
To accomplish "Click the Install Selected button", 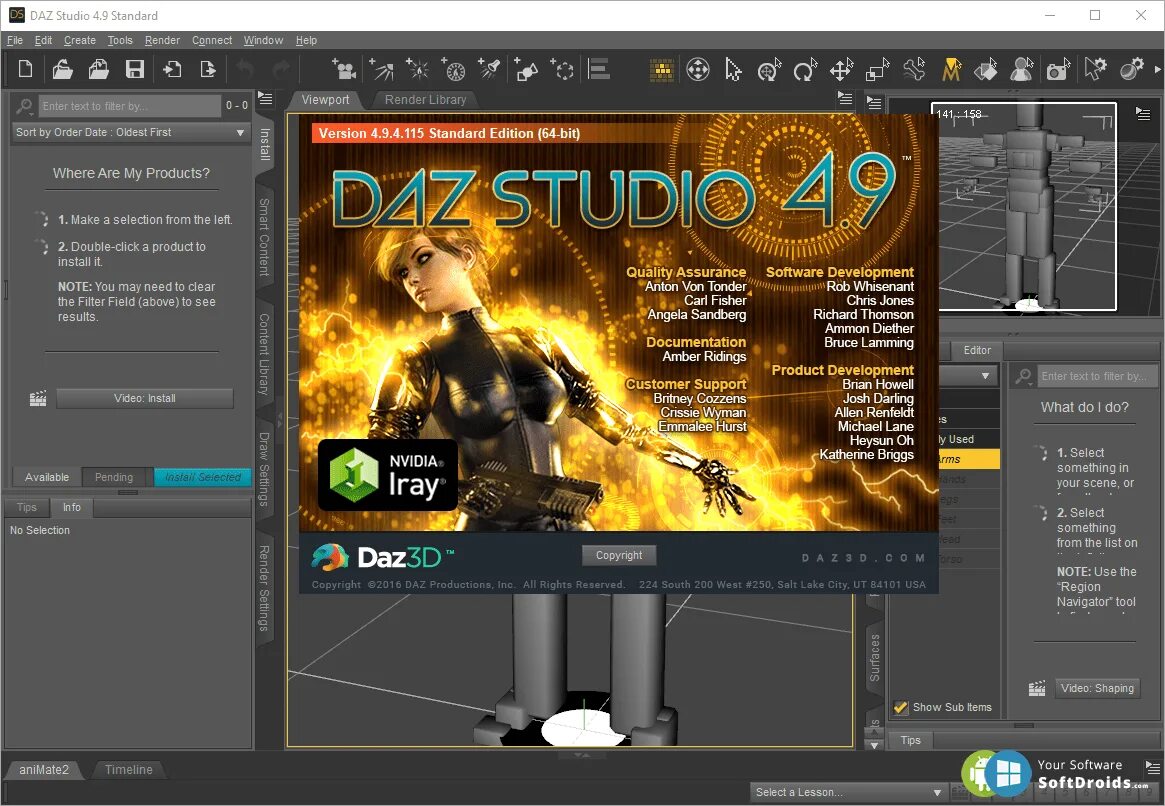I will tap(203, 477).
